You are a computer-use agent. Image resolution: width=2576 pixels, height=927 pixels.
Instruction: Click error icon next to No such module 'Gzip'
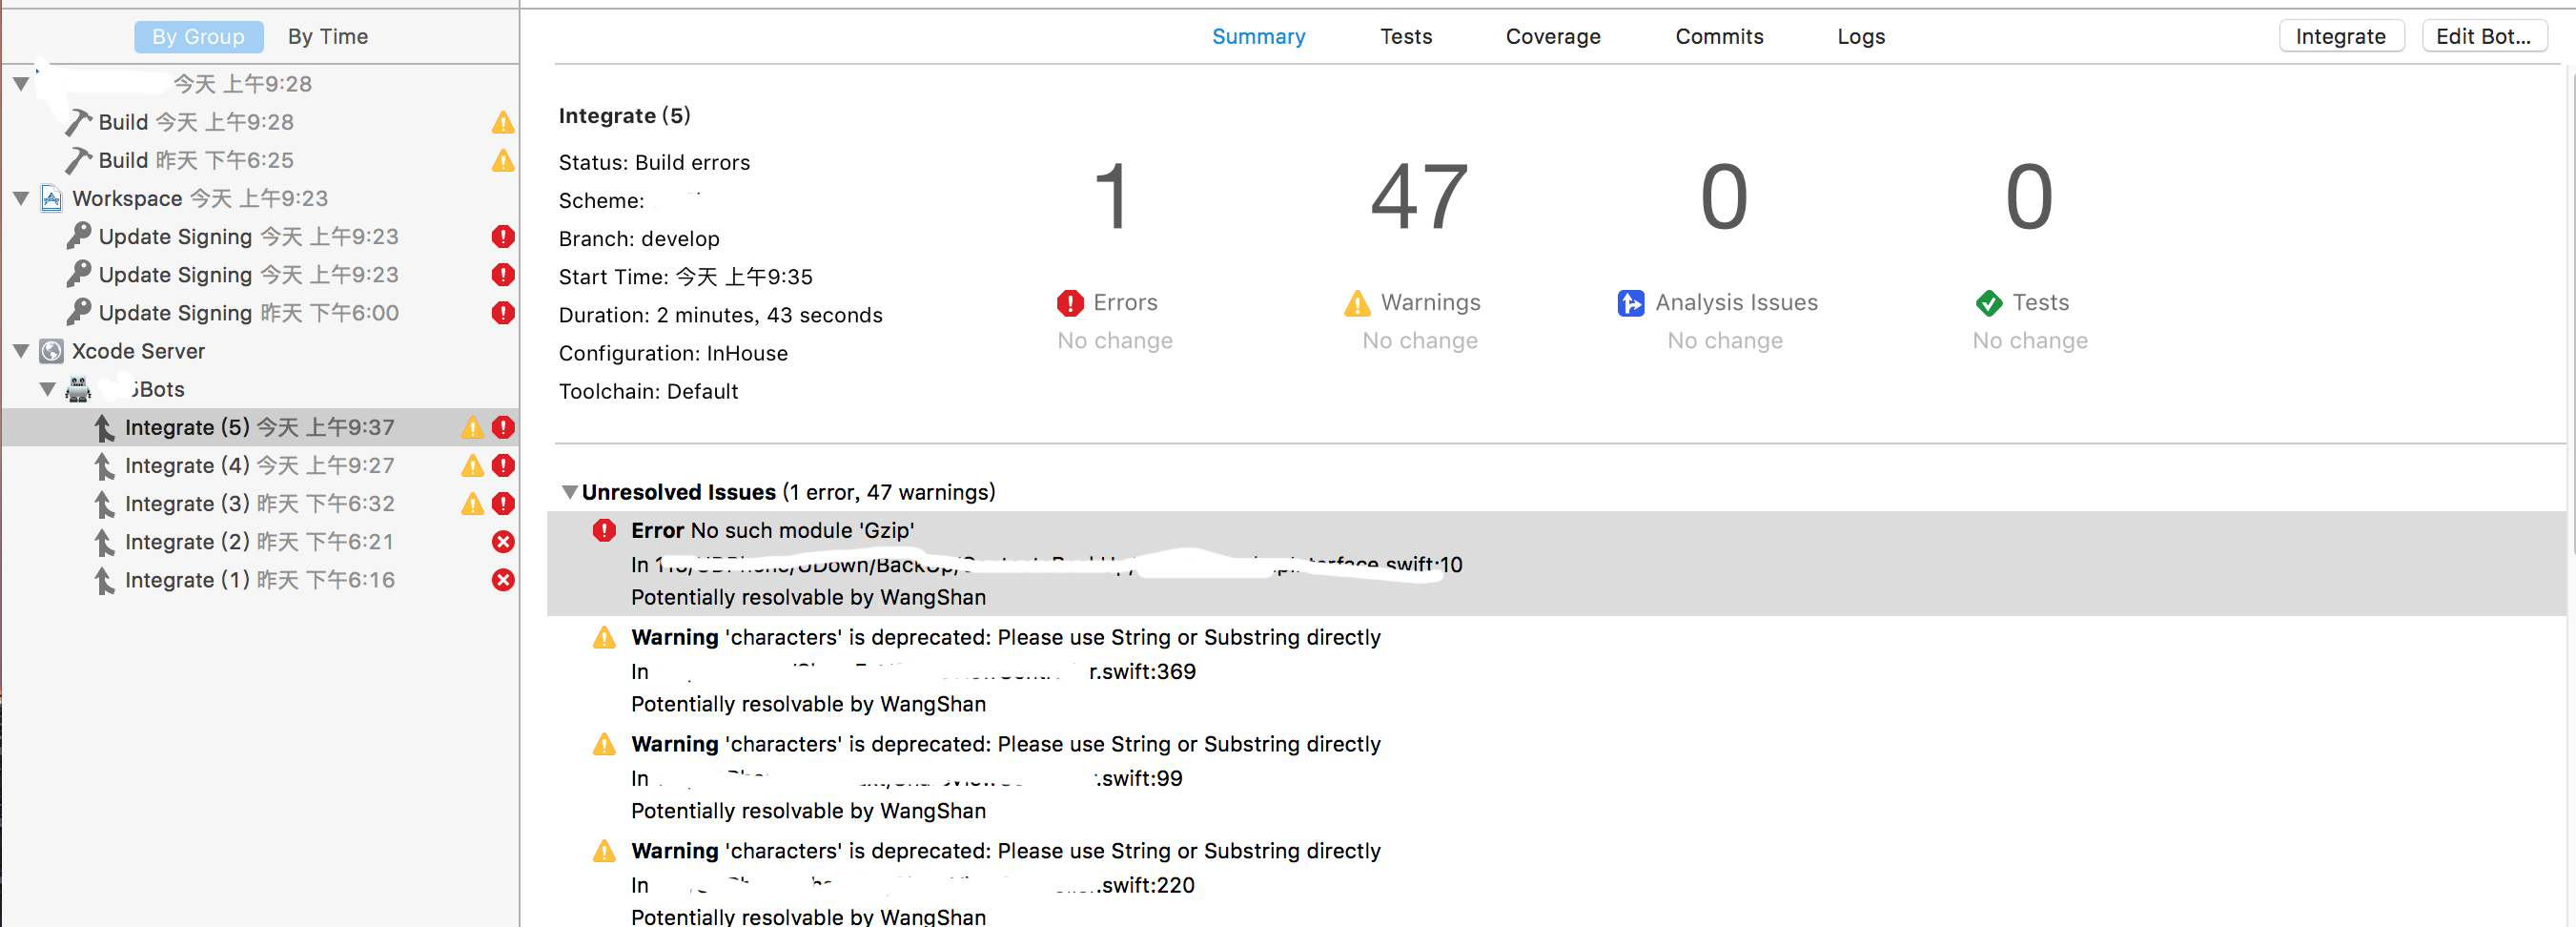point(604,530)
